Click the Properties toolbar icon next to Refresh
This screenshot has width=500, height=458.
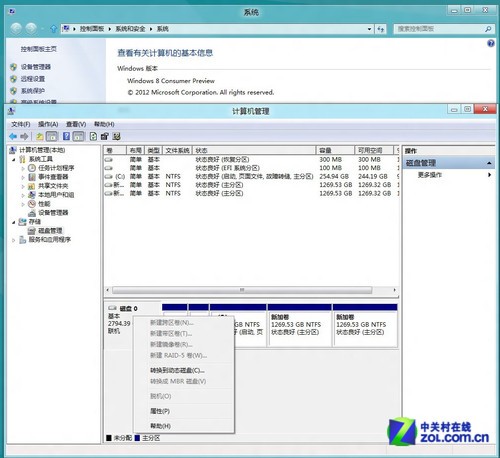click(x=105, y=136)
